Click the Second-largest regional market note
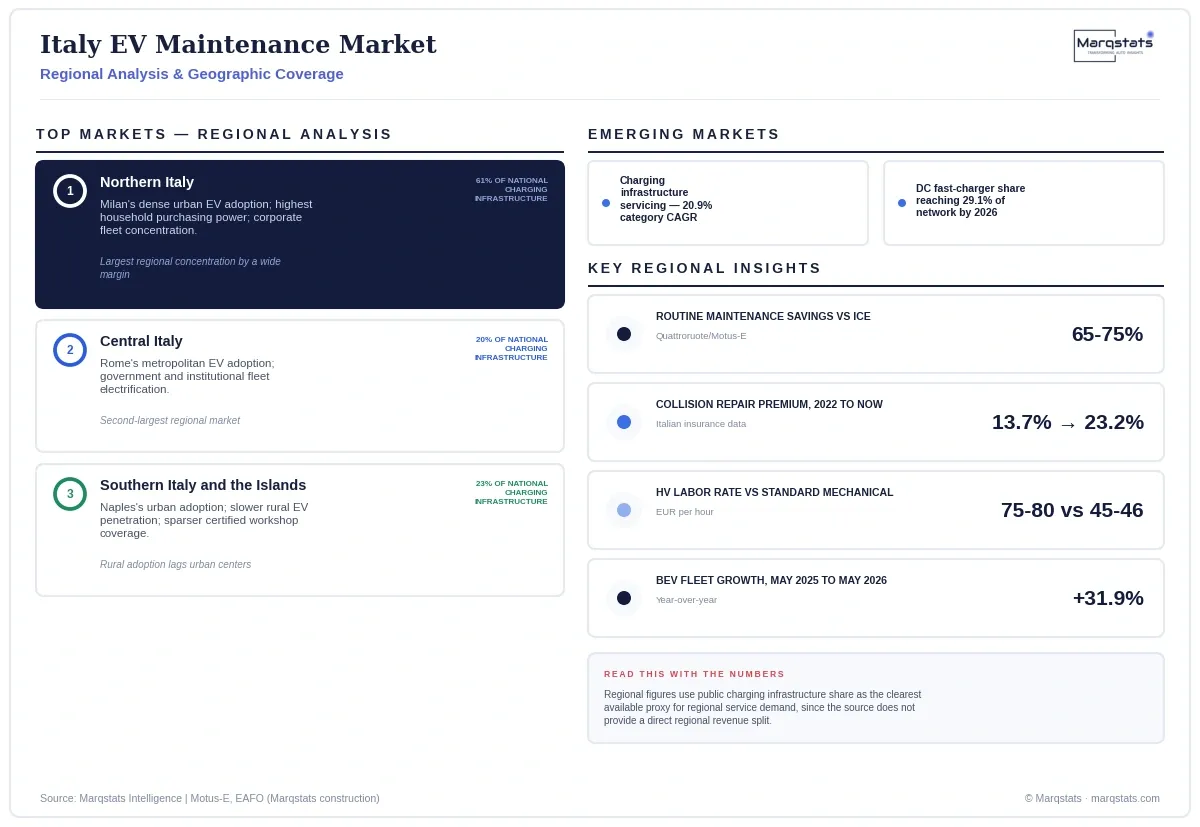This screenshot has height=827, width=1200. tap(170, 421)
